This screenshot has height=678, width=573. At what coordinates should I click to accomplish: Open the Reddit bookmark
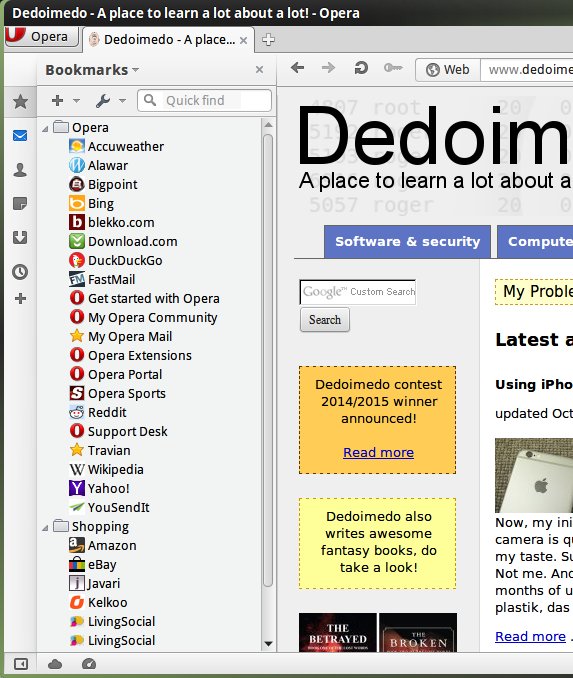click(x=98, y=413)
